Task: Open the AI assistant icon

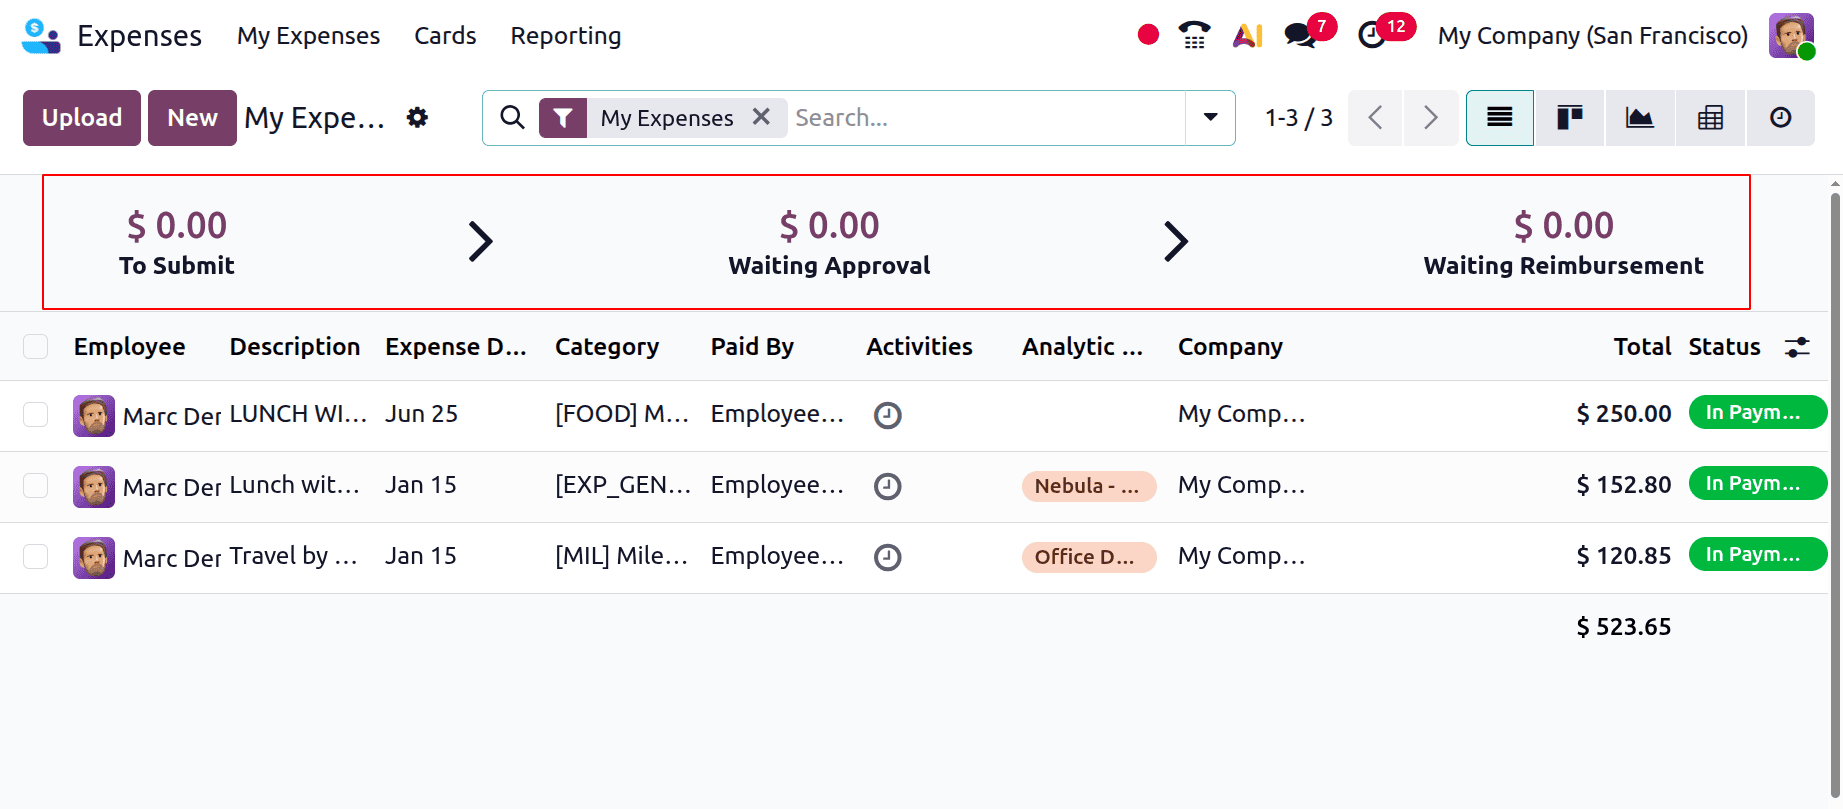Action: (x=1247, y=36)
